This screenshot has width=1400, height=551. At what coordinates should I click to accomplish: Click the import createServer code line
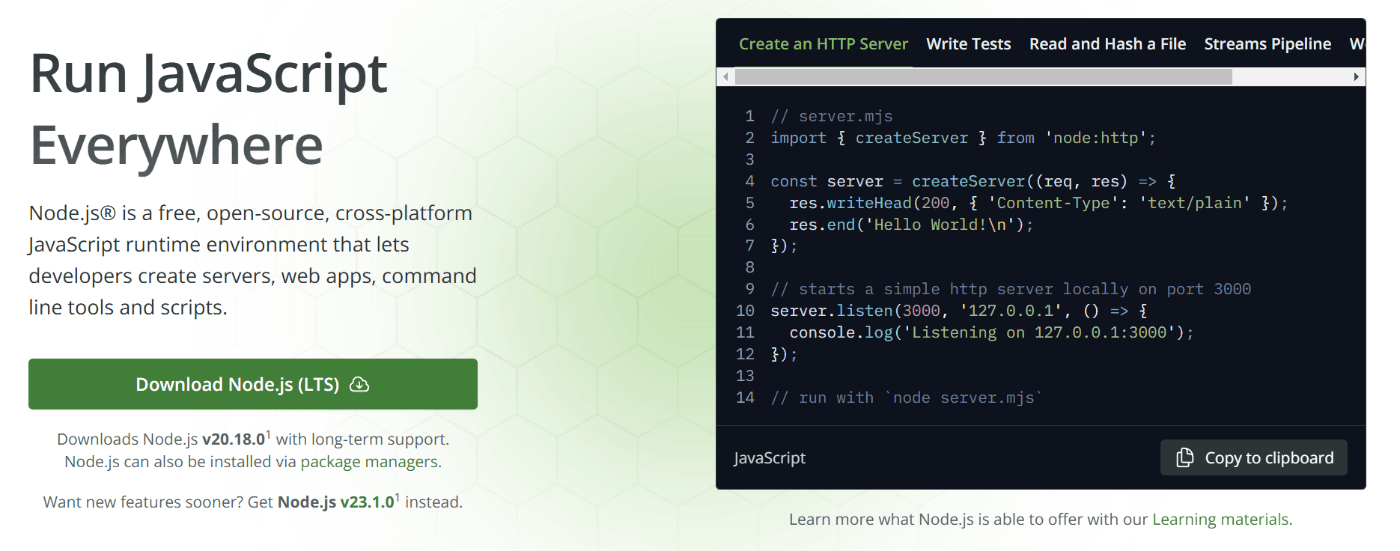[963, 137]
